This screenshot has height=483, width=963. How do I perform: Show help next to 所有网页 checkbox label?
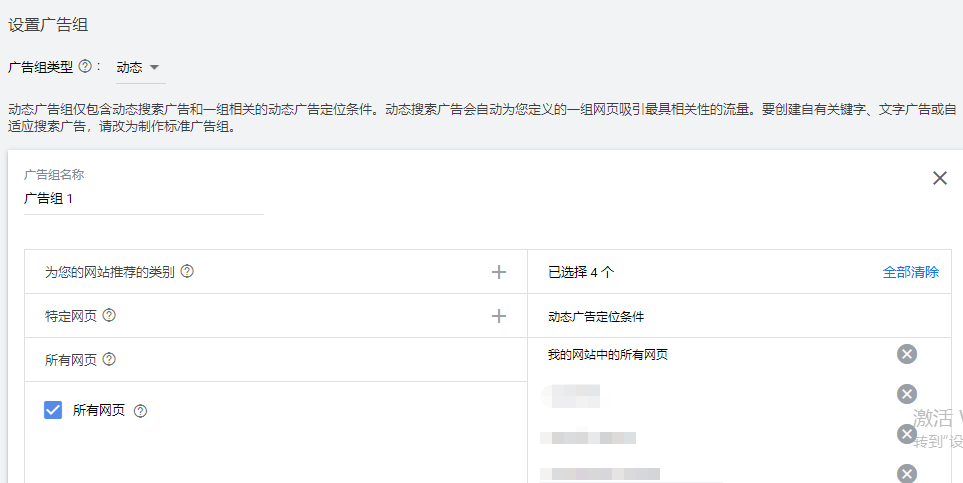pos(140,410)
